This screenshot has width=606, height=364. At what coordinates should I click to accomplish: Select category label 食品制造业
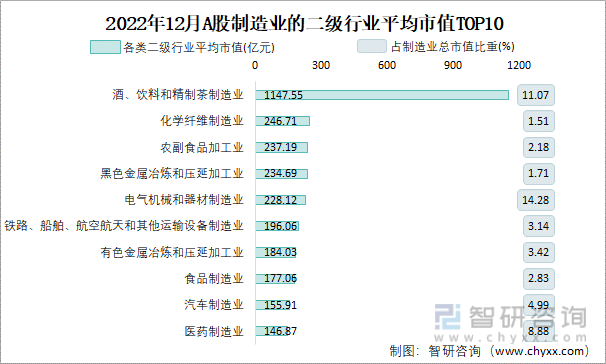214,279
